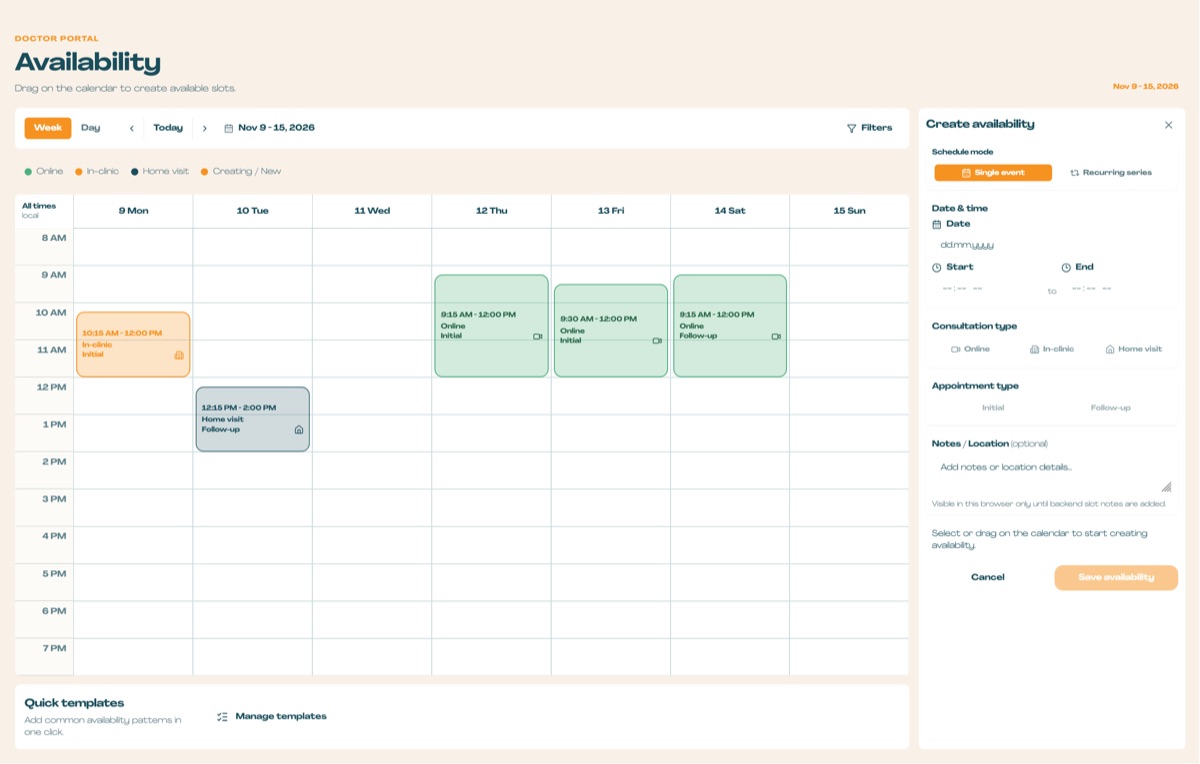The height and width of the screenshot is (764, 1200).
Task: Focus the End time input
Action: [1117, 290]
